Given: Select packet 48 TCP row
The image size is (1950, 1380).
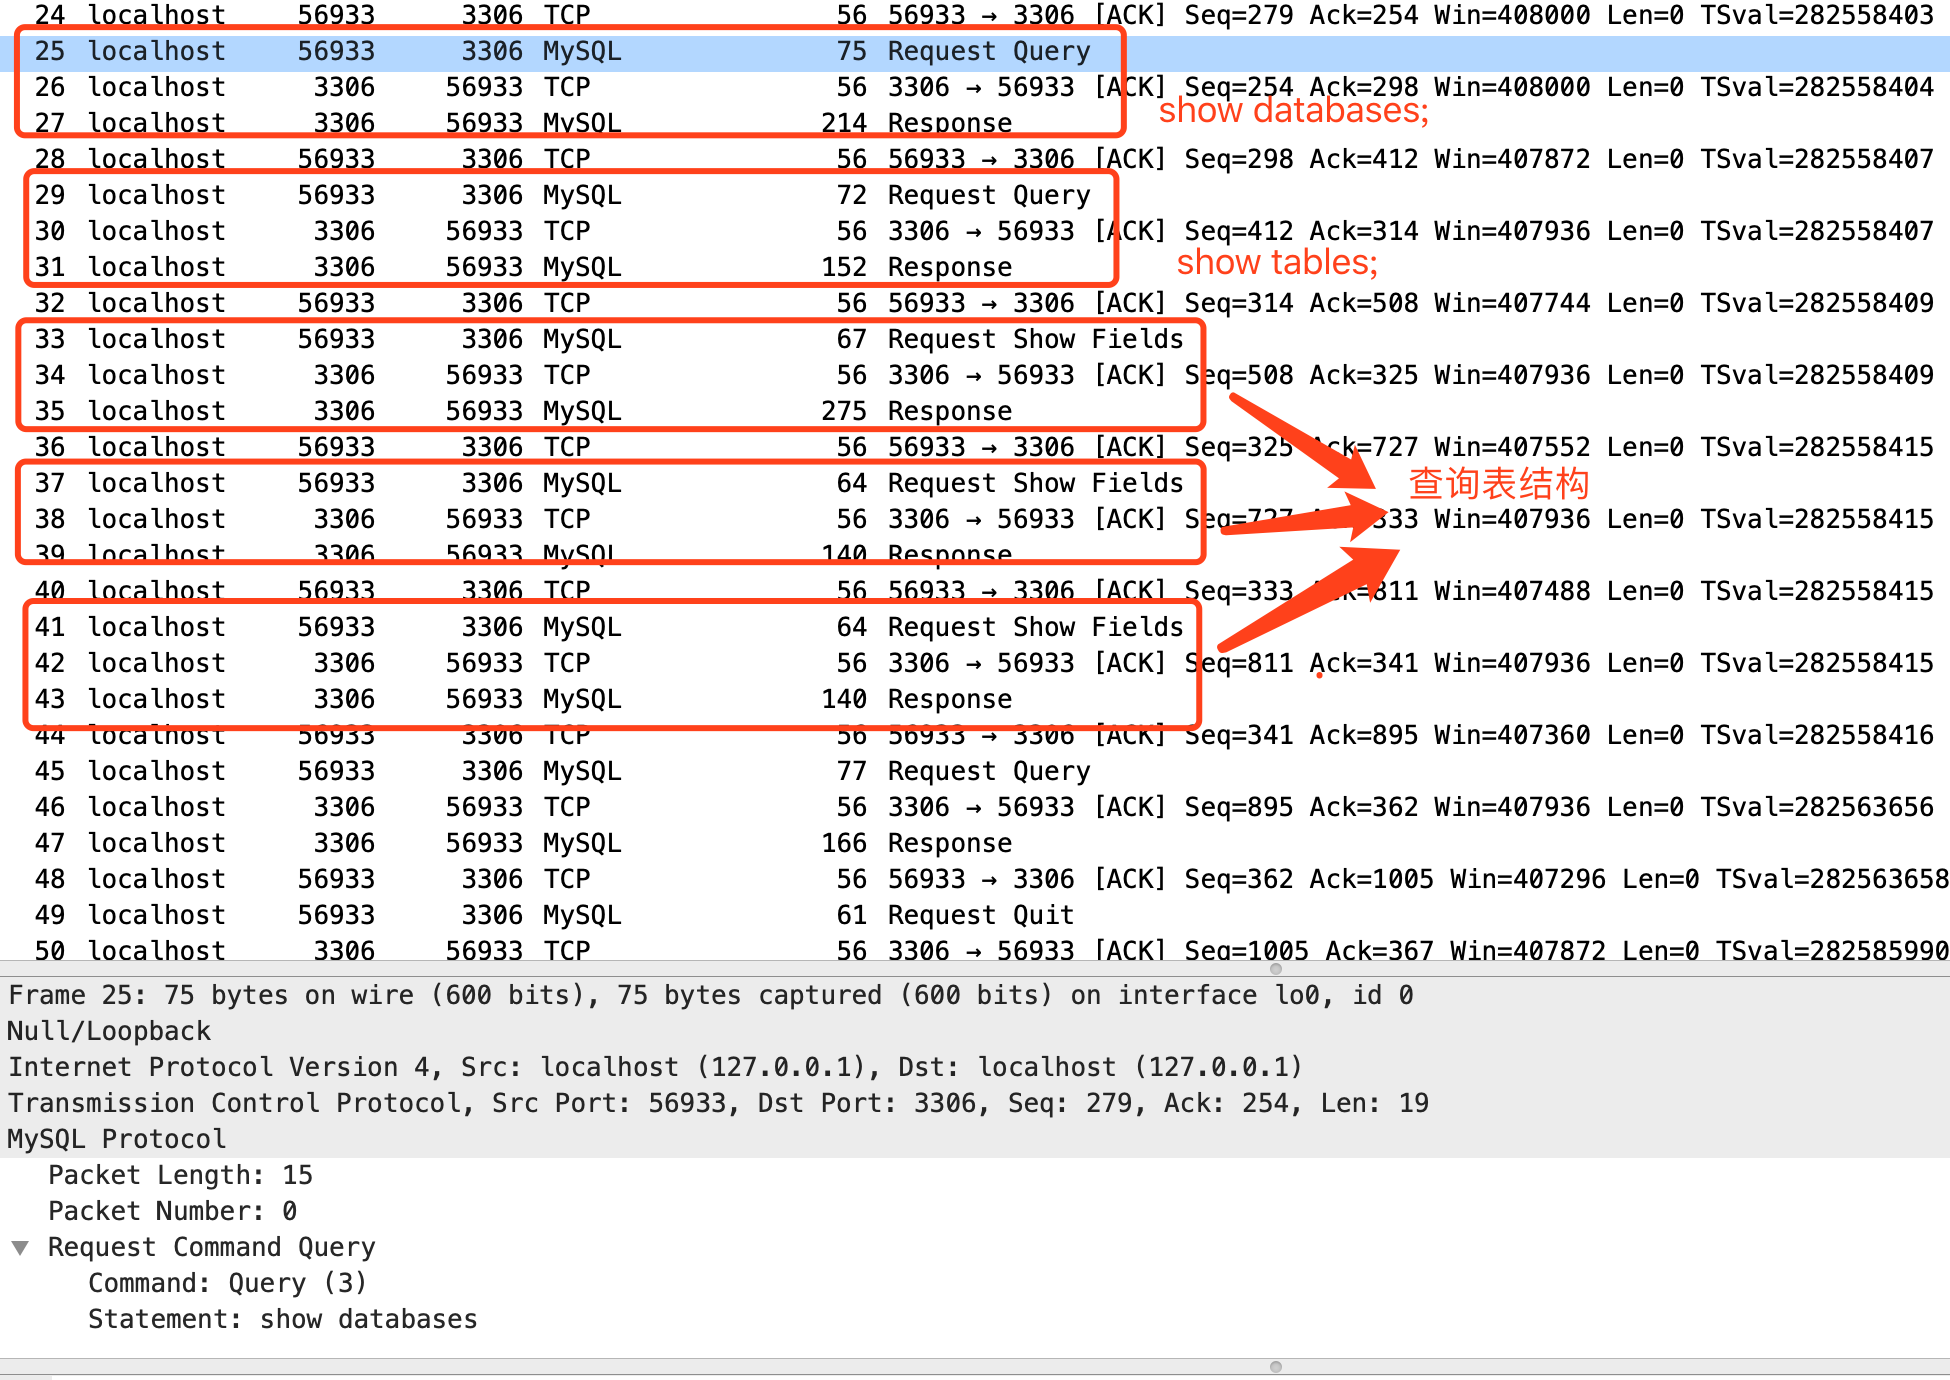Looking at the screenshot, I should [x=975, y=880].
